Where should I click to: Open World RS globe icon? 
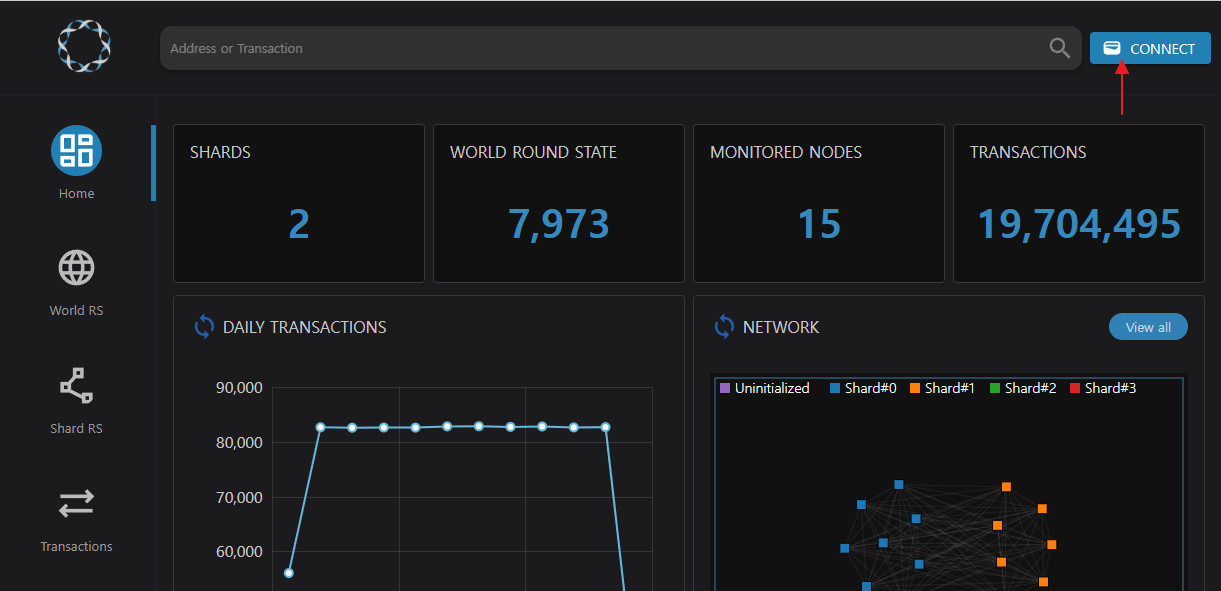point(77,268)
